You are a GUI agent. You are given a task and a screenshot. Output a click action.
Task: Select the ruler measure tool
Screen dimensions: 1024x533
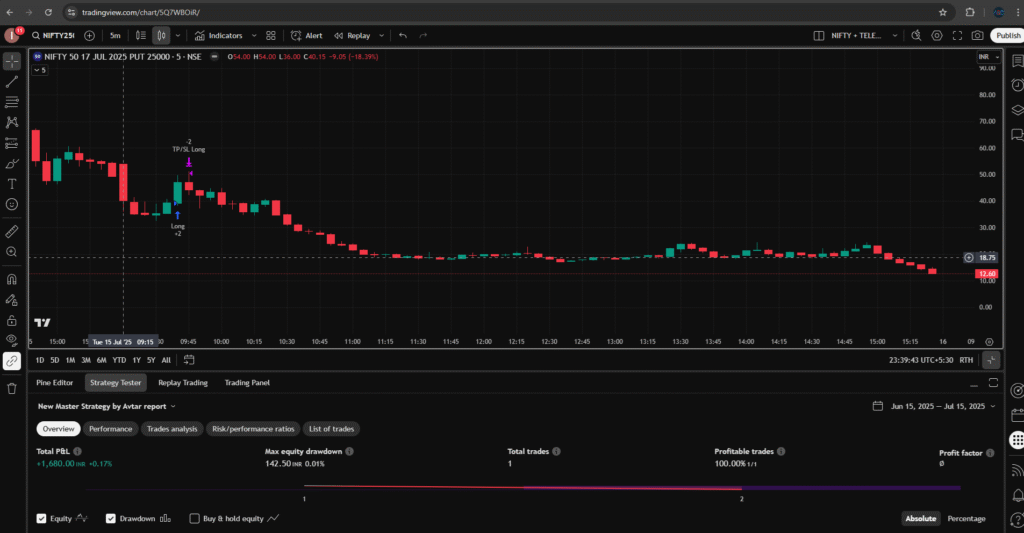tap(12, 231)
